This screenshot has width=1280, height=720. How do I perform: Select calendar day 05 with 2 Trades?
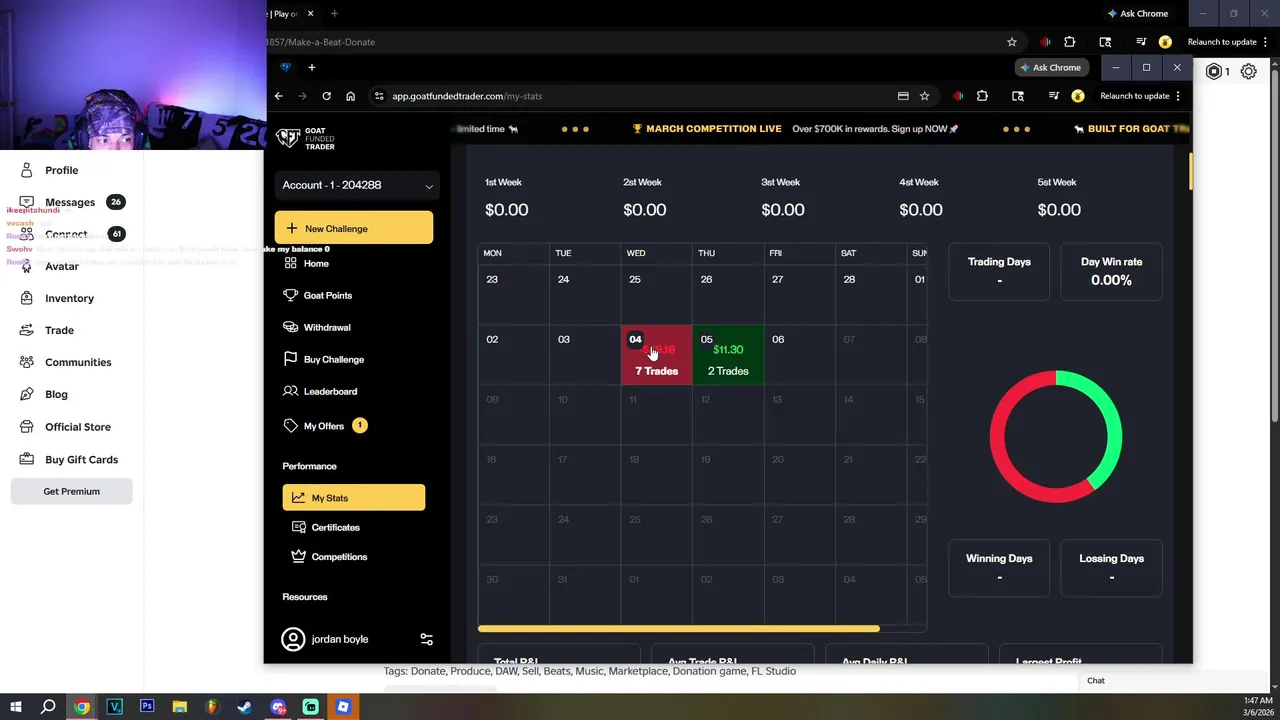[728, 355]
